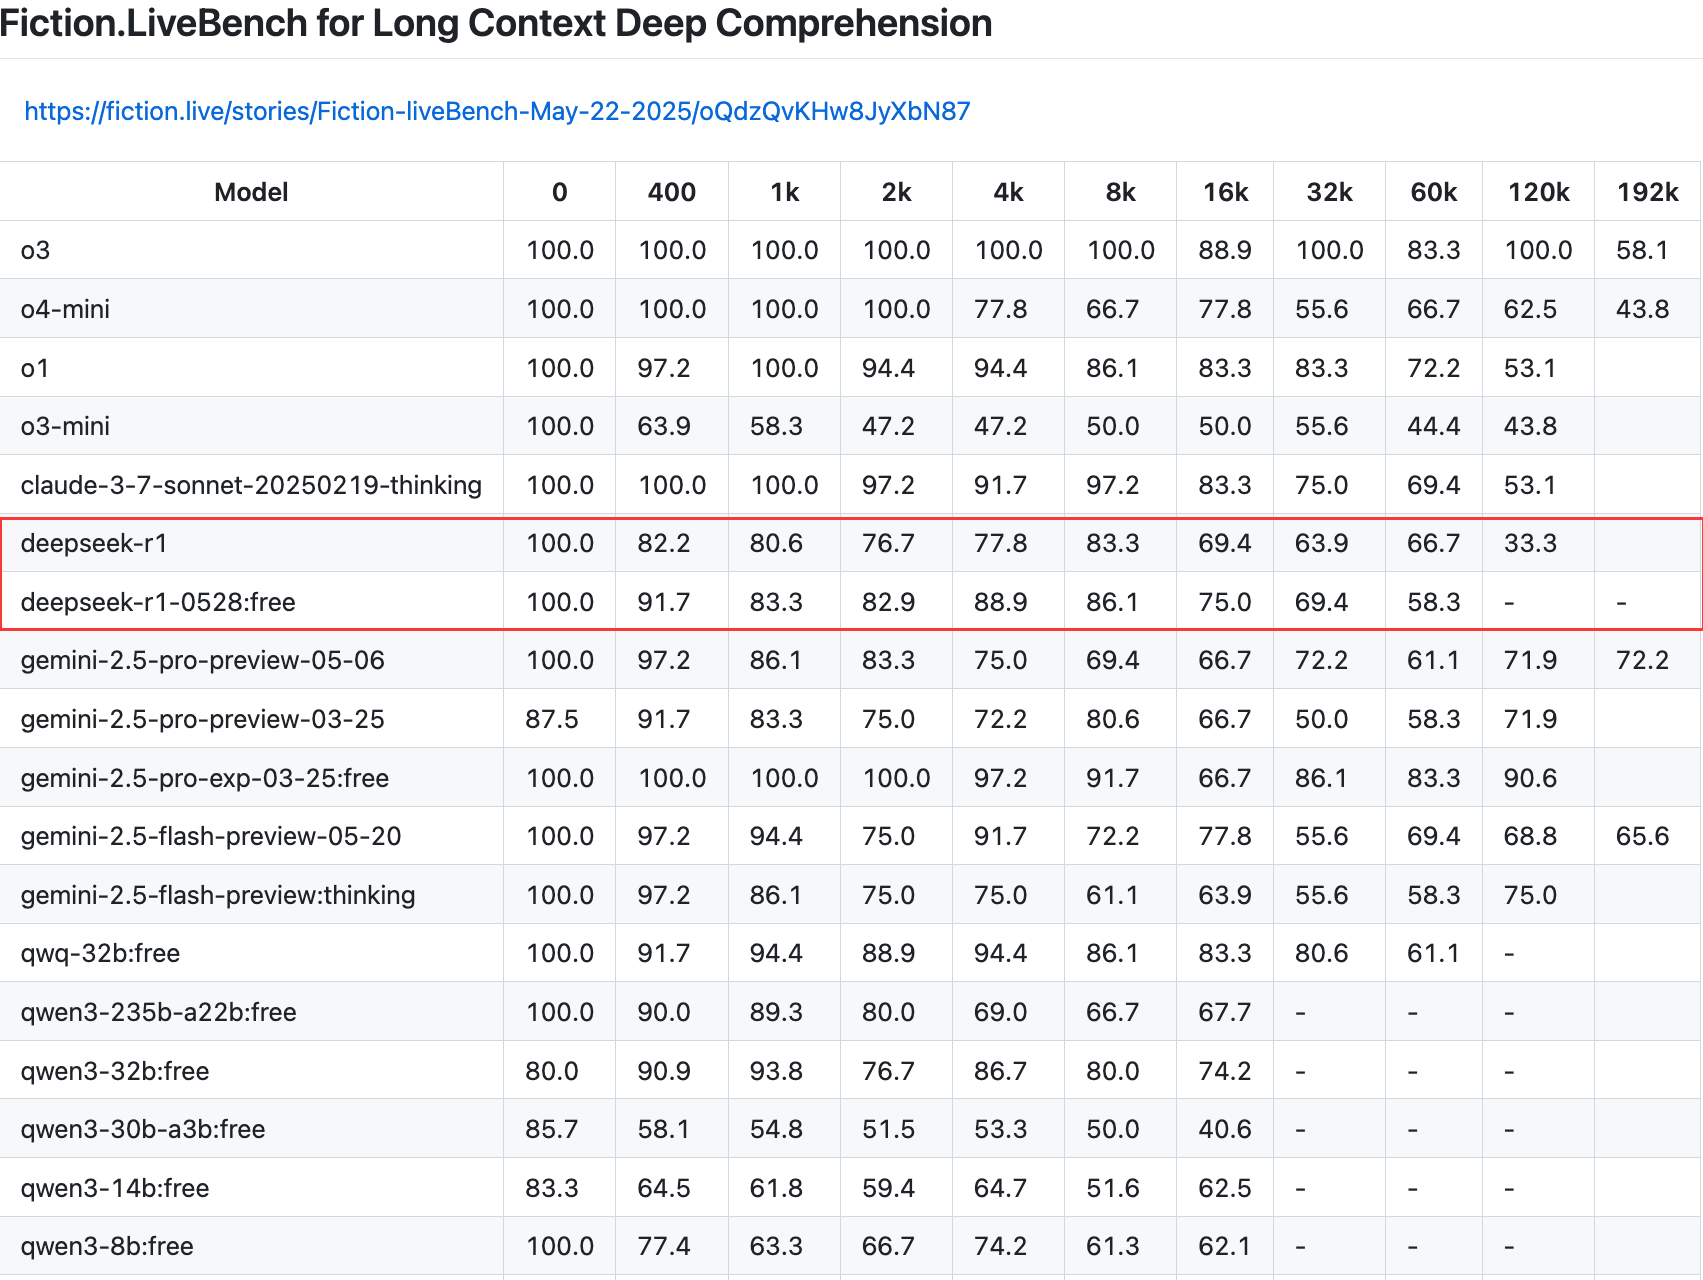Select the claude-3-7-sonnet-20250219-thinking model name
The image size is (1703, 1280).
pyautogui.click(x=251, y=485)
